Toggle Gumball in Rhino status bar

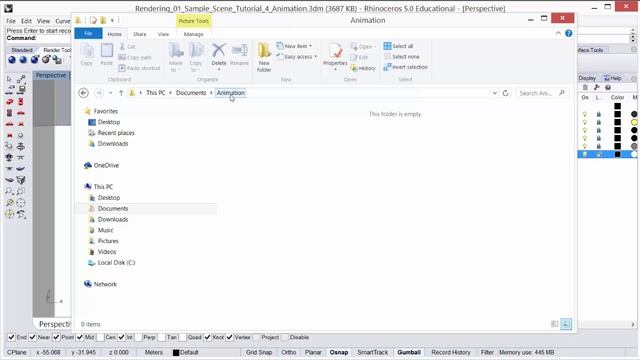click(x=409, y=352)
